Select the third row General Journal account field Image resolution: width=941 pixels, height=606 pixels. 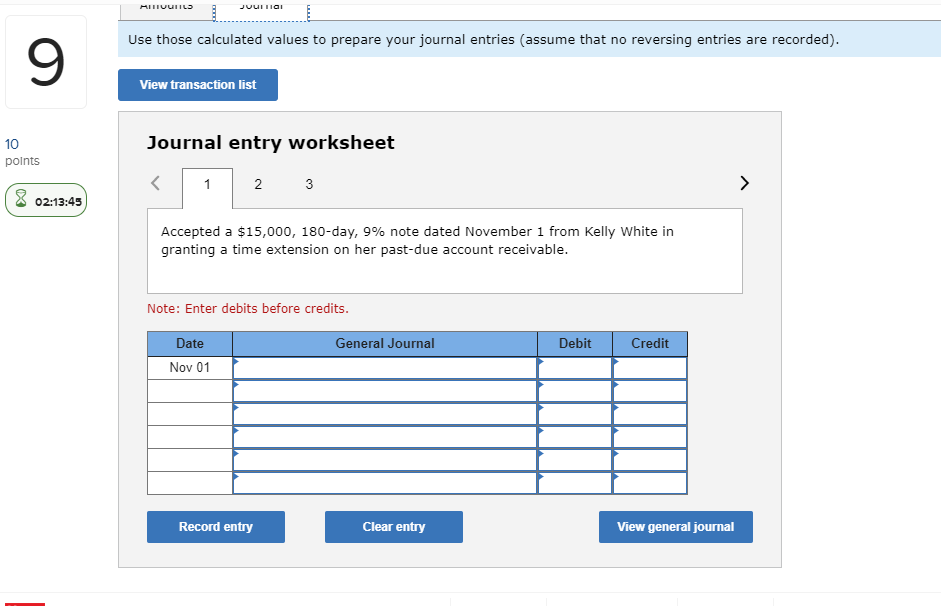385,414
